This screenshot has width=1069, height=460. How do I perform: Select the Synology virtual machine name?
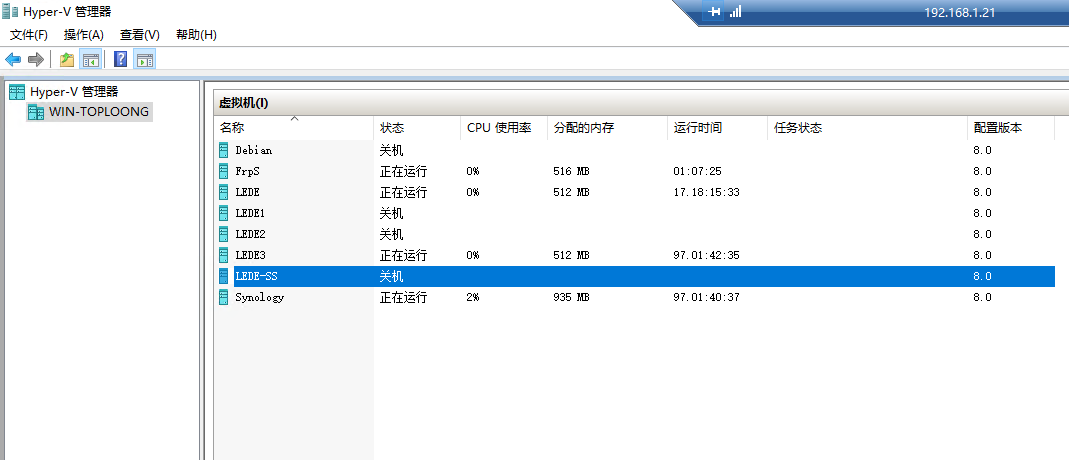[260, 298]
